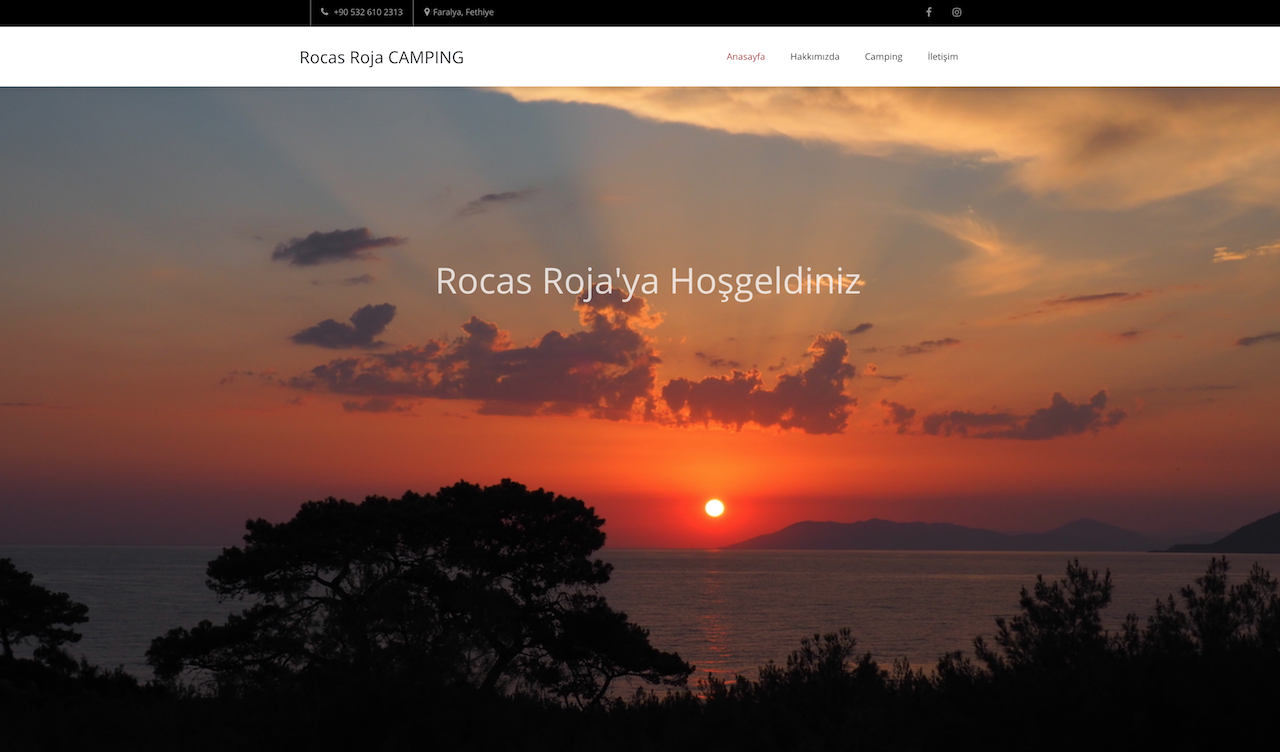Click the Faralya, Fethiye location text
This screenshot has height=752, width=1280.
463,12
